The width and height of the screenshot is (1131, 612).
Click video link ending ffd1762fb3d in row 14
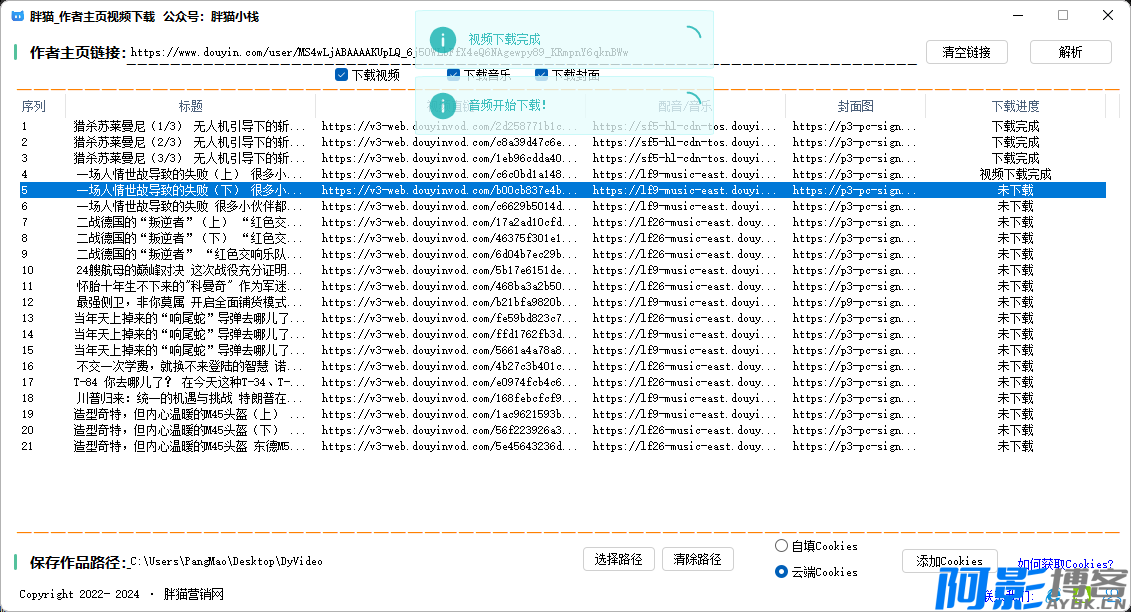[449, 334]
